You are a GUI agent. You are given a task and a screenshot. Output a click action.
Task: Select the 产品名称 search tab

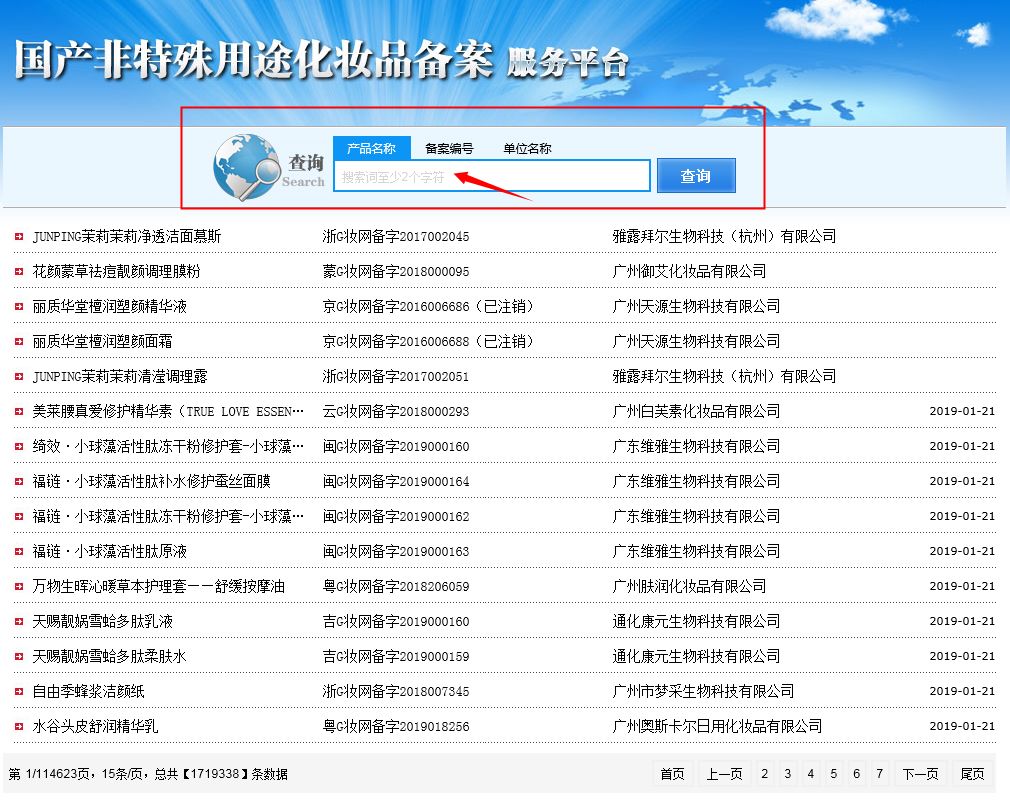(x=371, y=148)
